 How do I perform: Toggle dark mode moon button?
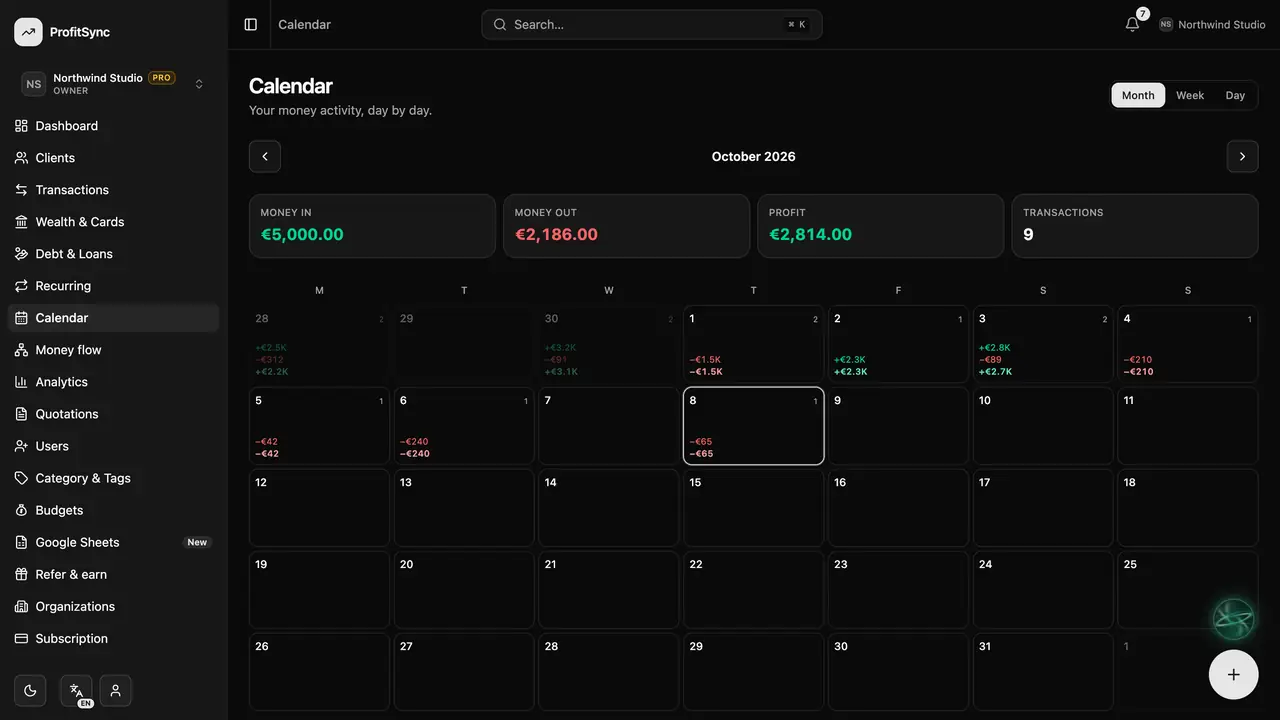30,691
